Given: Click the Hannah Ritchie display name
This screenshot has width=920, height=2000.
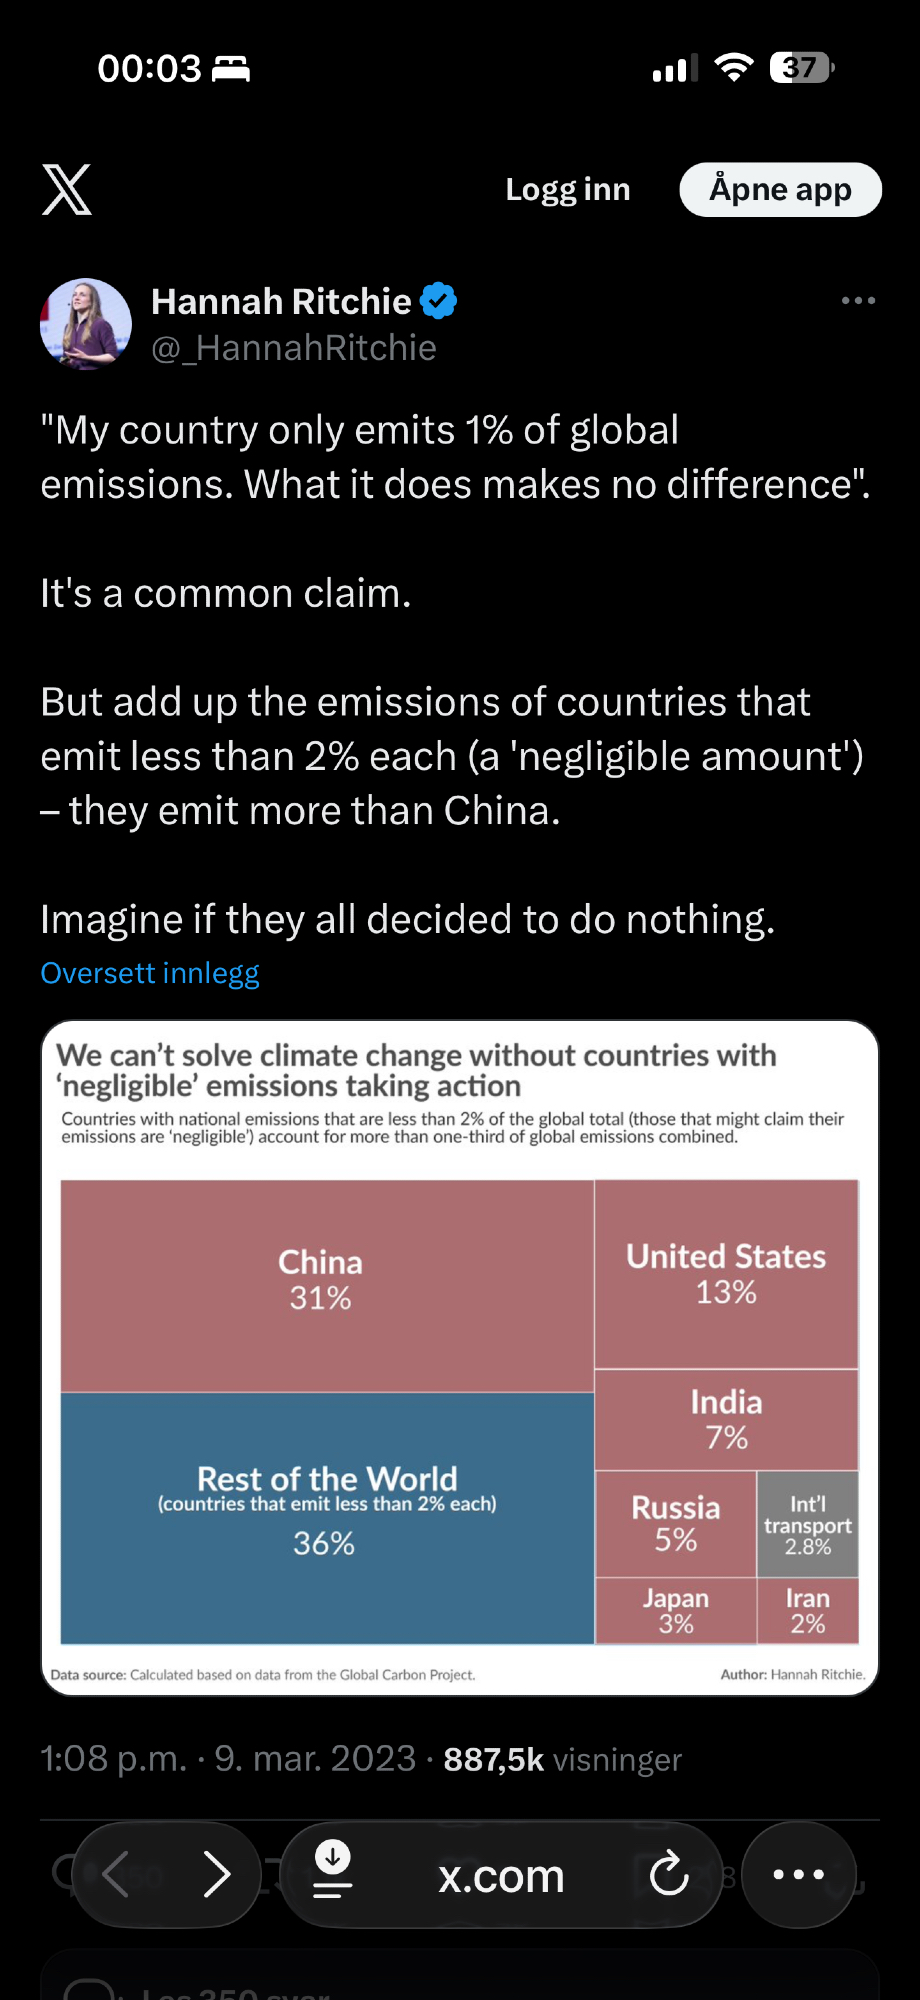Looking at the screenshot, I should coord(281,301).
